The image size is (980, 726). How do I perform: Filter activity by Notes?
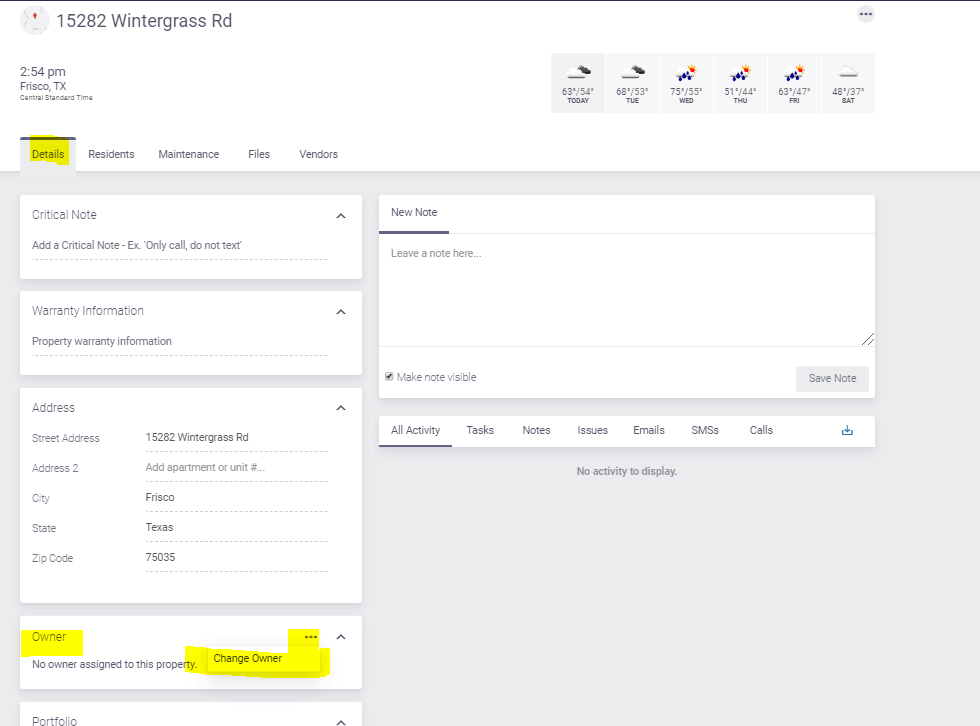tap(536, 430)
